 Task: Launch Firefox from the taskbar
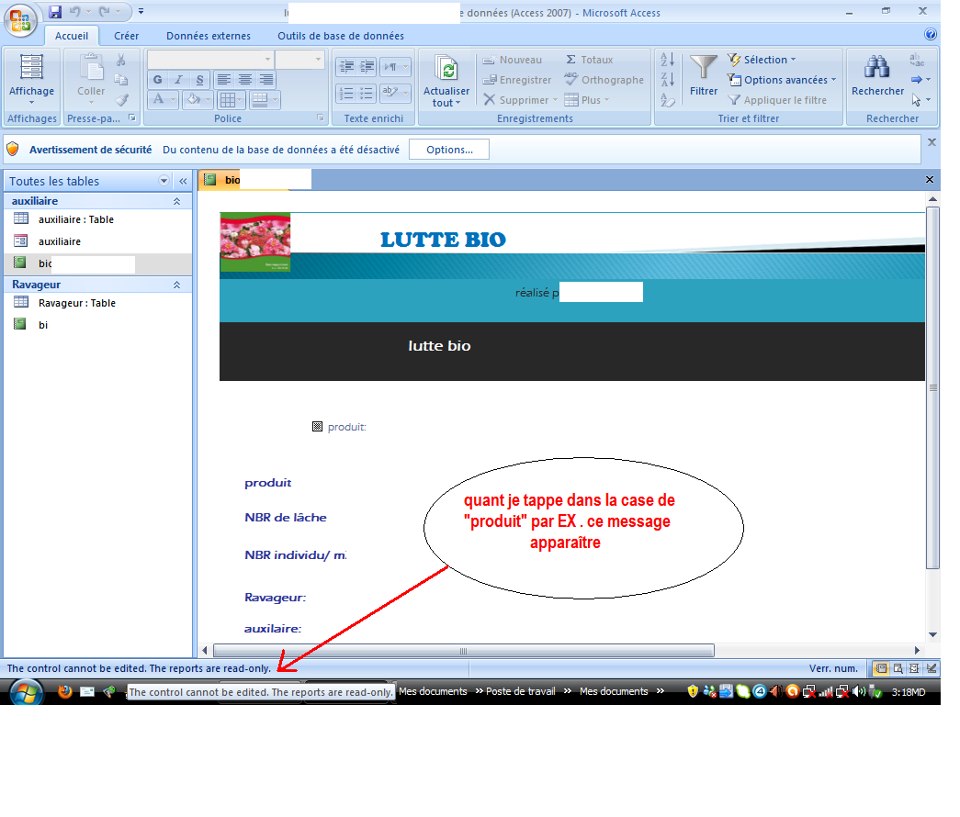[x=65, y=691]
